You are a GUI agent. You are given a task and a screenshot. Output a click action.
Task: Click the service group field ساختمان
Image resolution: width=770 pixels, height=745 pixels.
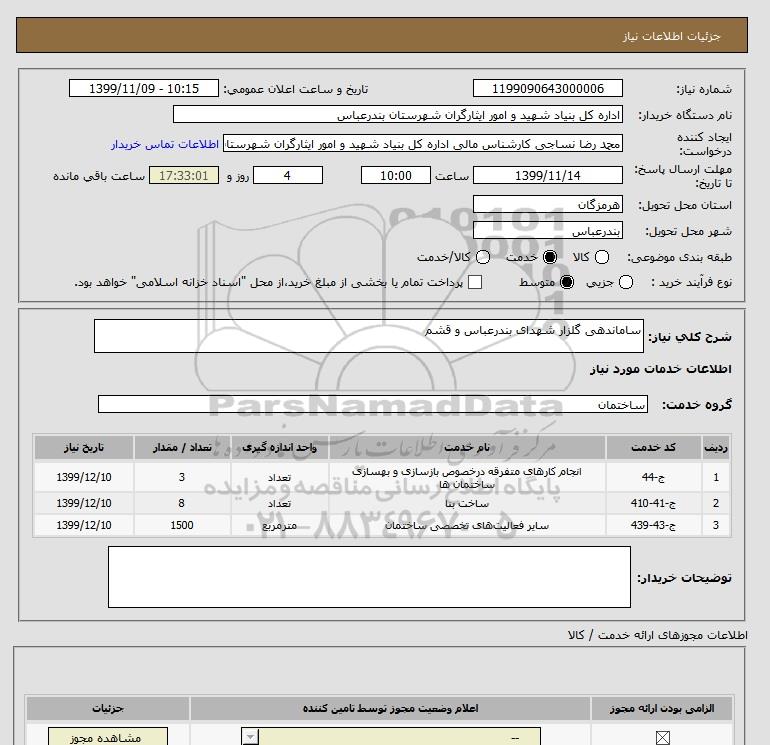(373, 404)
